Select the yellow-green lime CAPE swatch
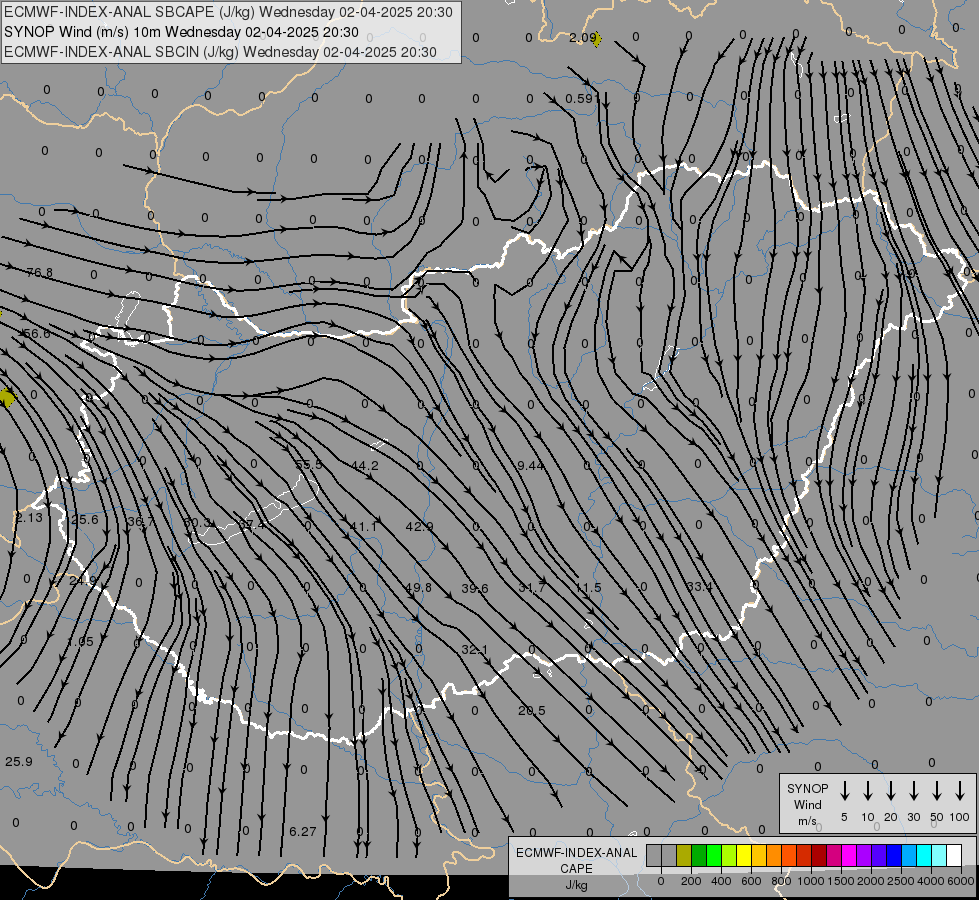Viewport: 979px width, 900px height. pyautogui.click(x=729, y=855)
